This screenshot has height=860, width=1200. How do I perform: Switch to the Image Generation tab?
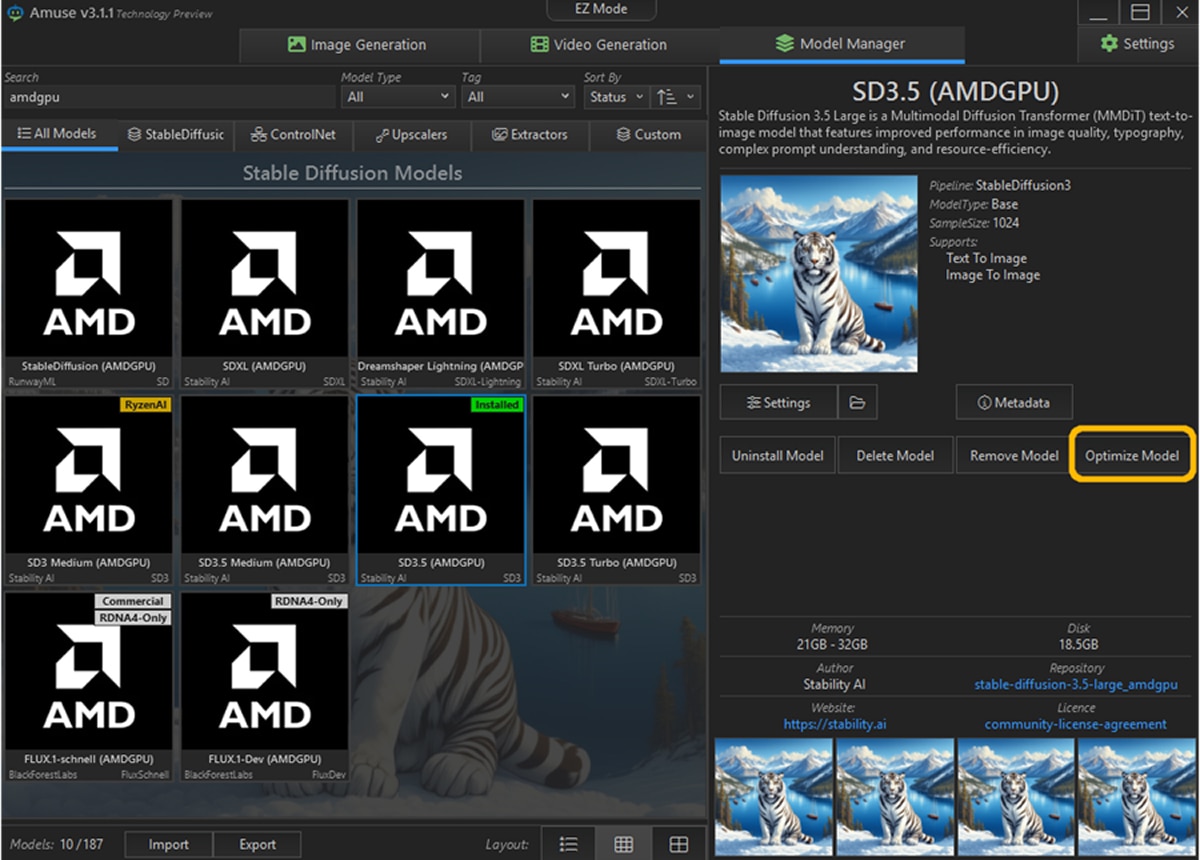(x=358, y=45)
